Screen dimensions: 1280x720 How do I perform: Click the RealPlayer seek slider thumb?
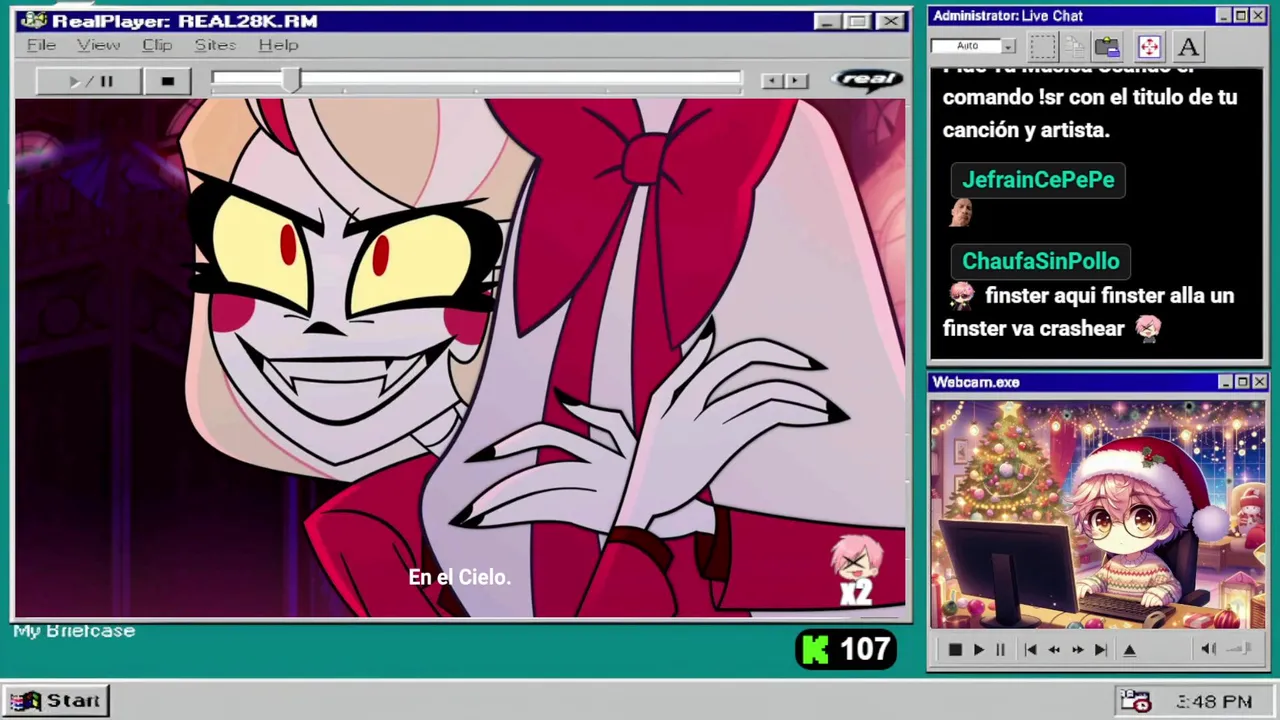tap(291, 81)
